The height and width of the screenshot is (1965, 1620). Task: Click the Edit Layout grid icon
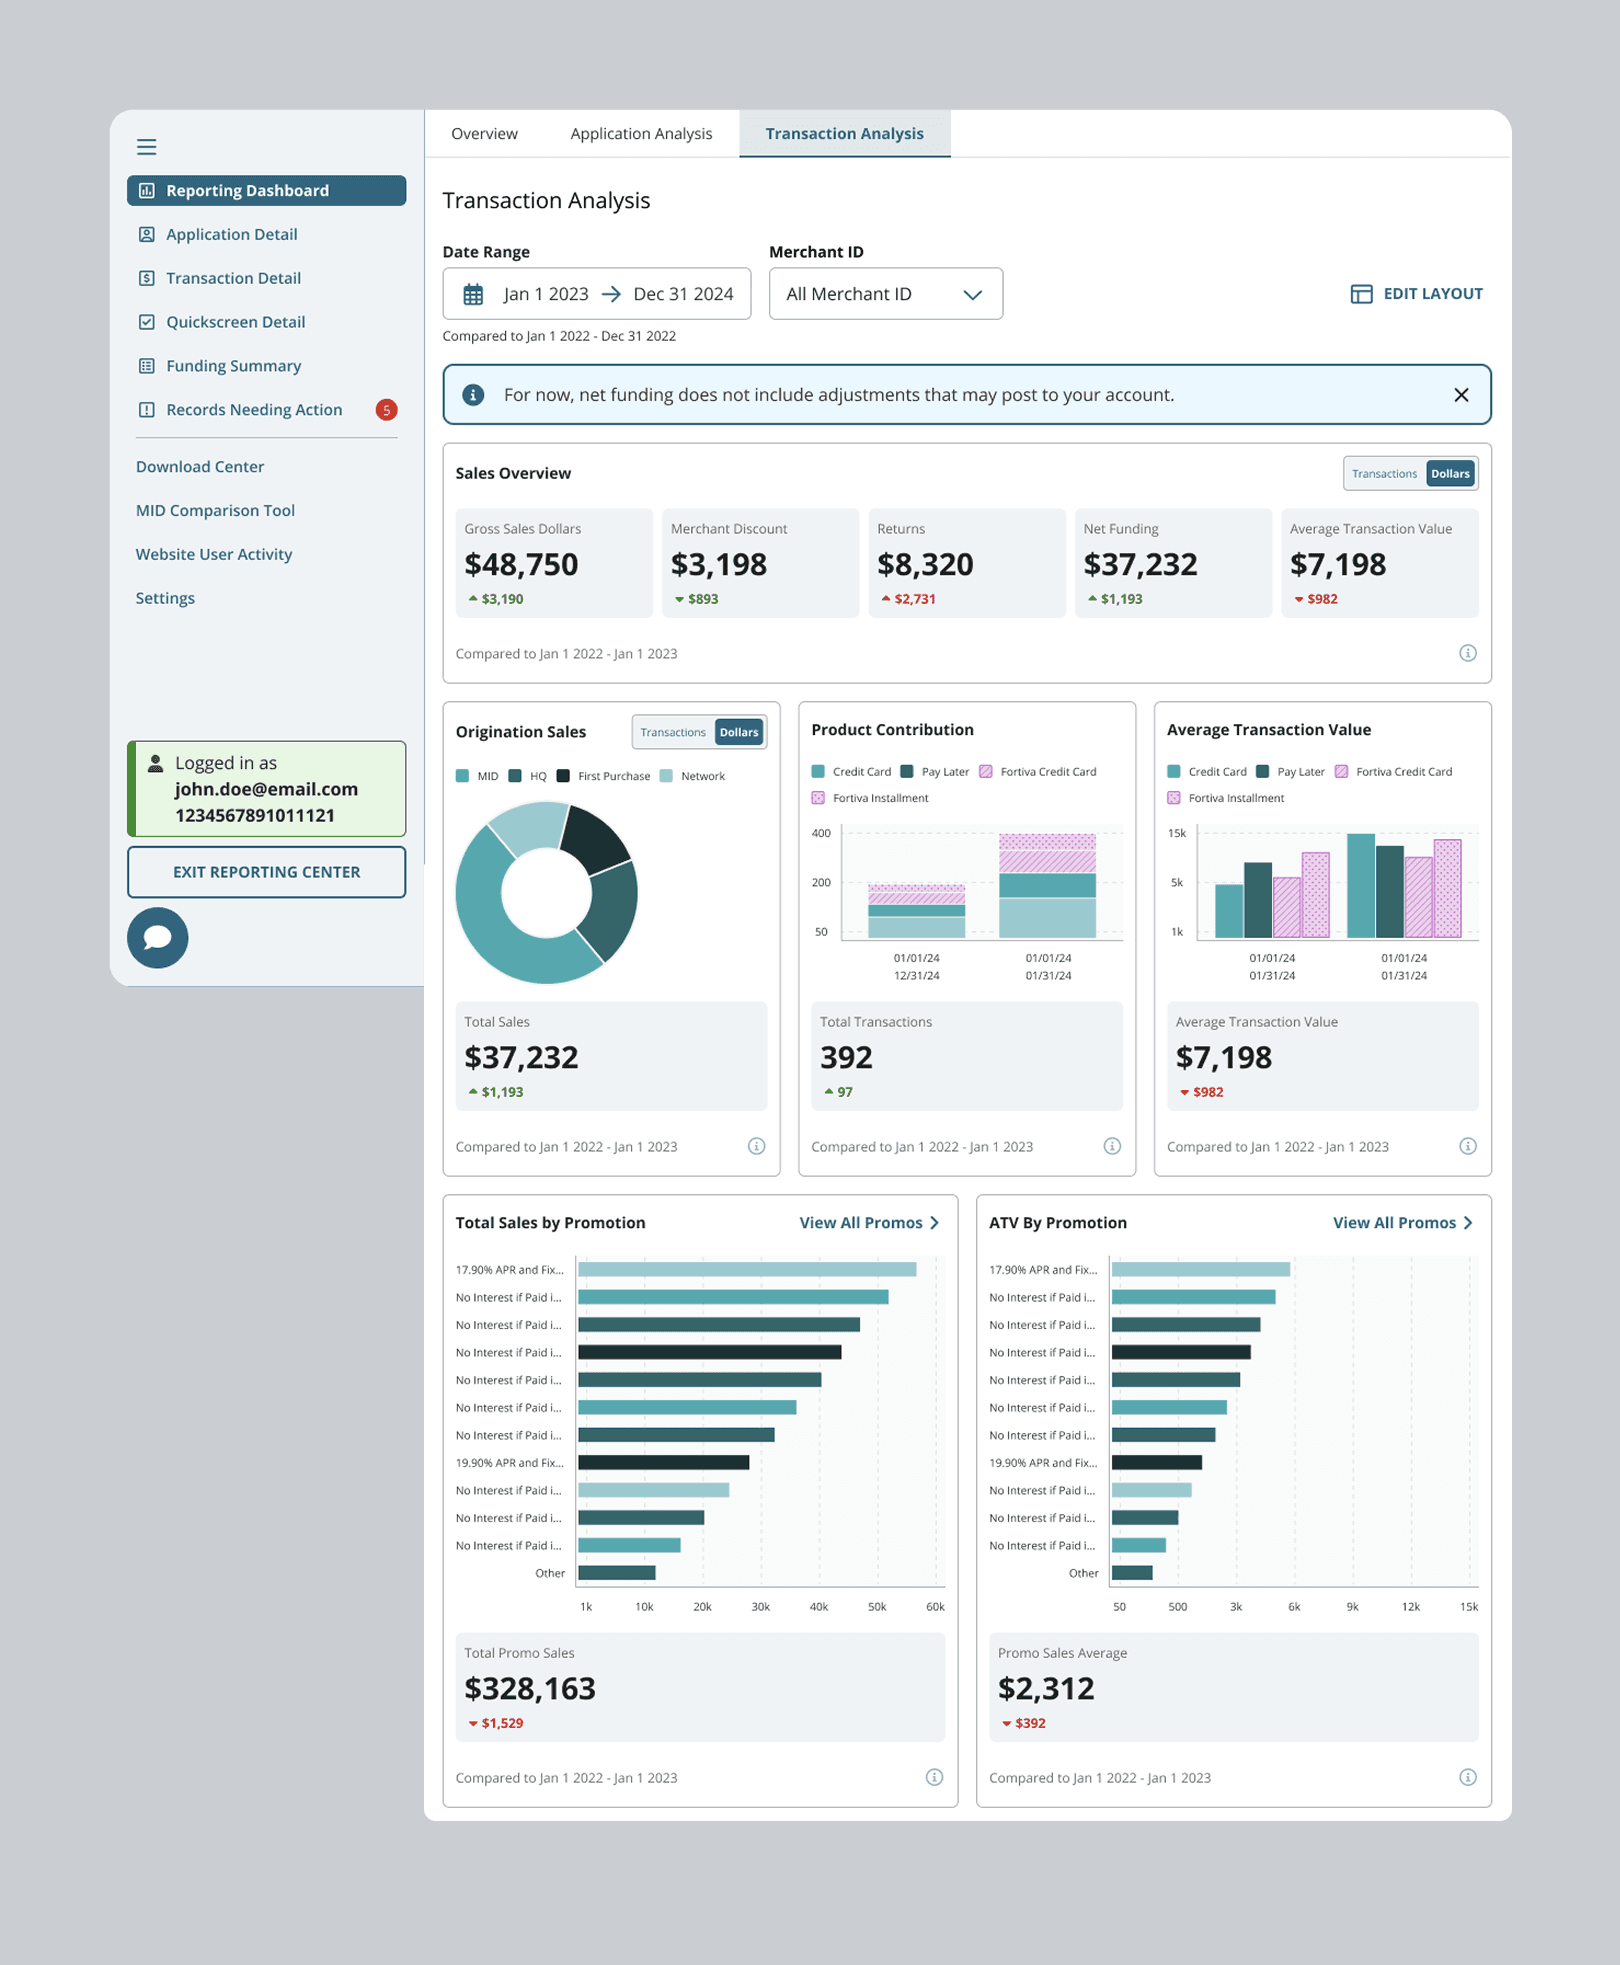point(1361,293)
